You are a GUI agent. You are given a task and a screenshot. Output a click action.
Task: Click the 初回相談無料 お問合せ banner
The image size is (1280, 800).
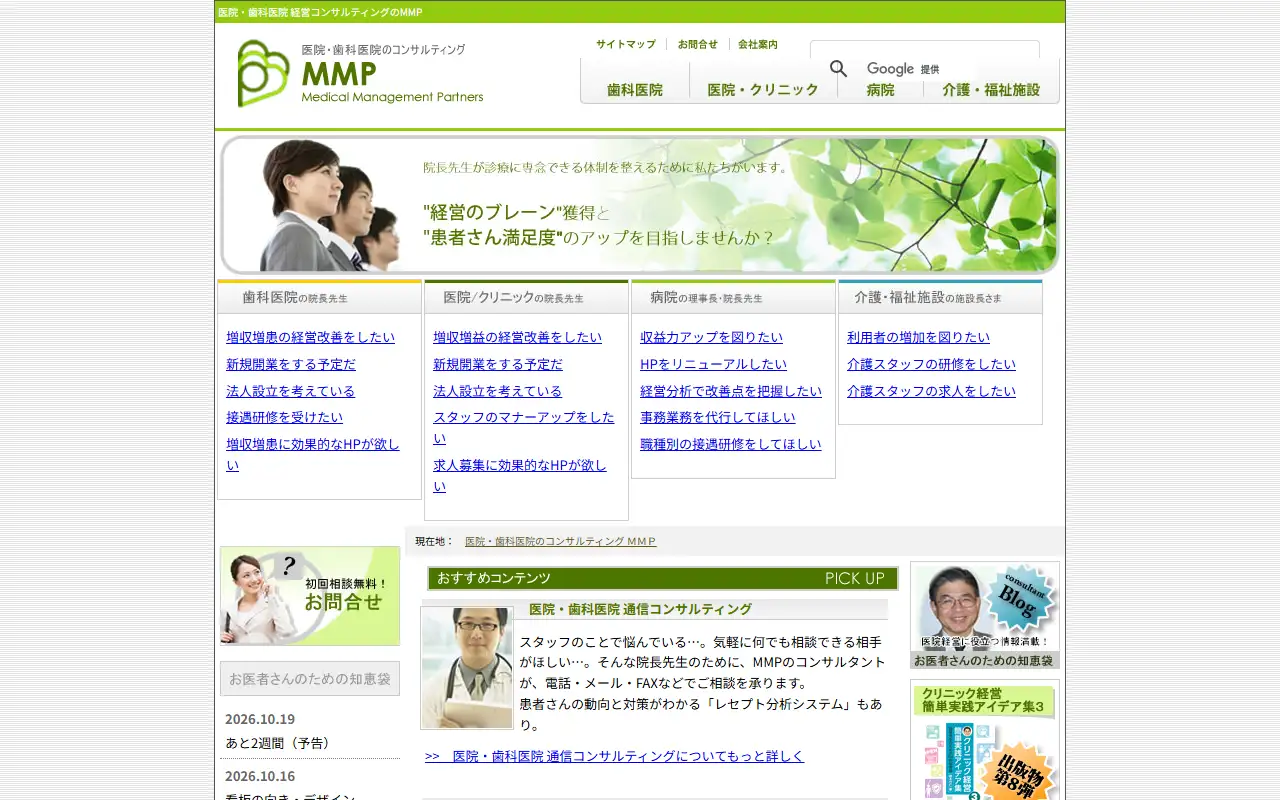click(310, 595)
